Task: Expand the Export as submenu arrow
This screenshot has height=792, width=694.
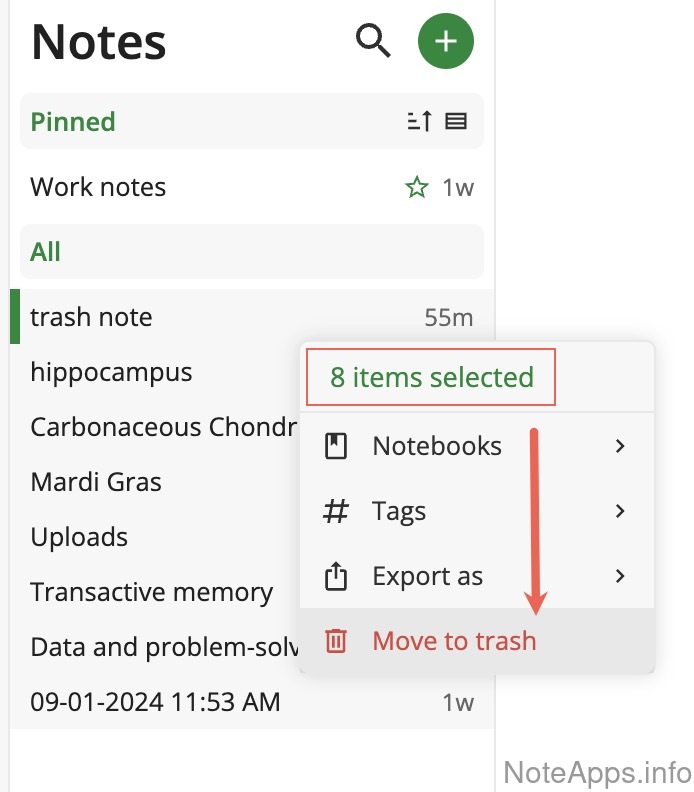Action: coord(621,576)
